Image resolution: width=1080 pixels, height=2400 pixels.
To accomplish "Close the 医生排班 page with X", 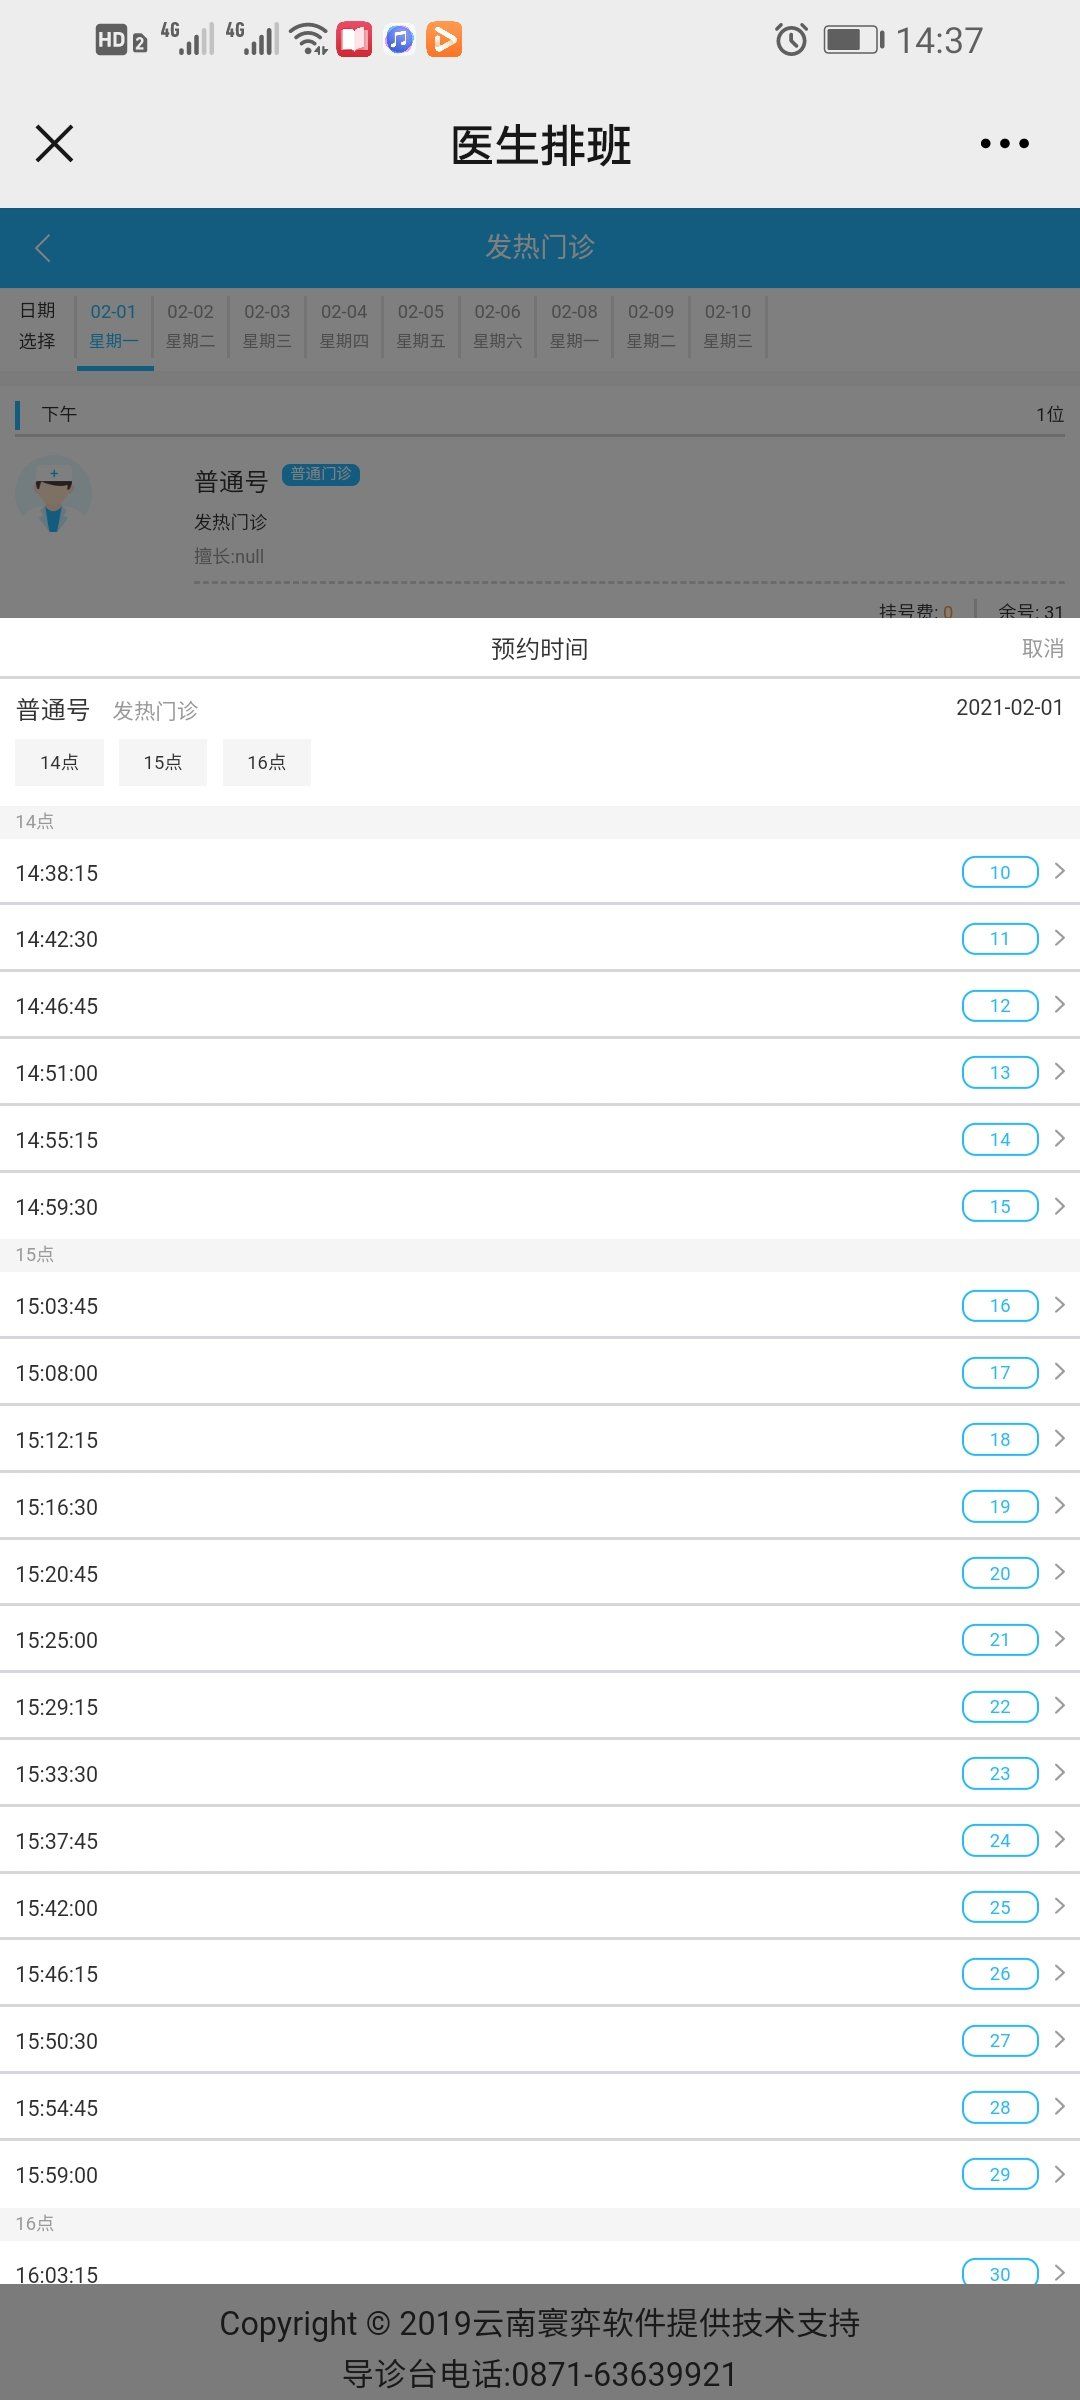I will [x=54, y=143].
